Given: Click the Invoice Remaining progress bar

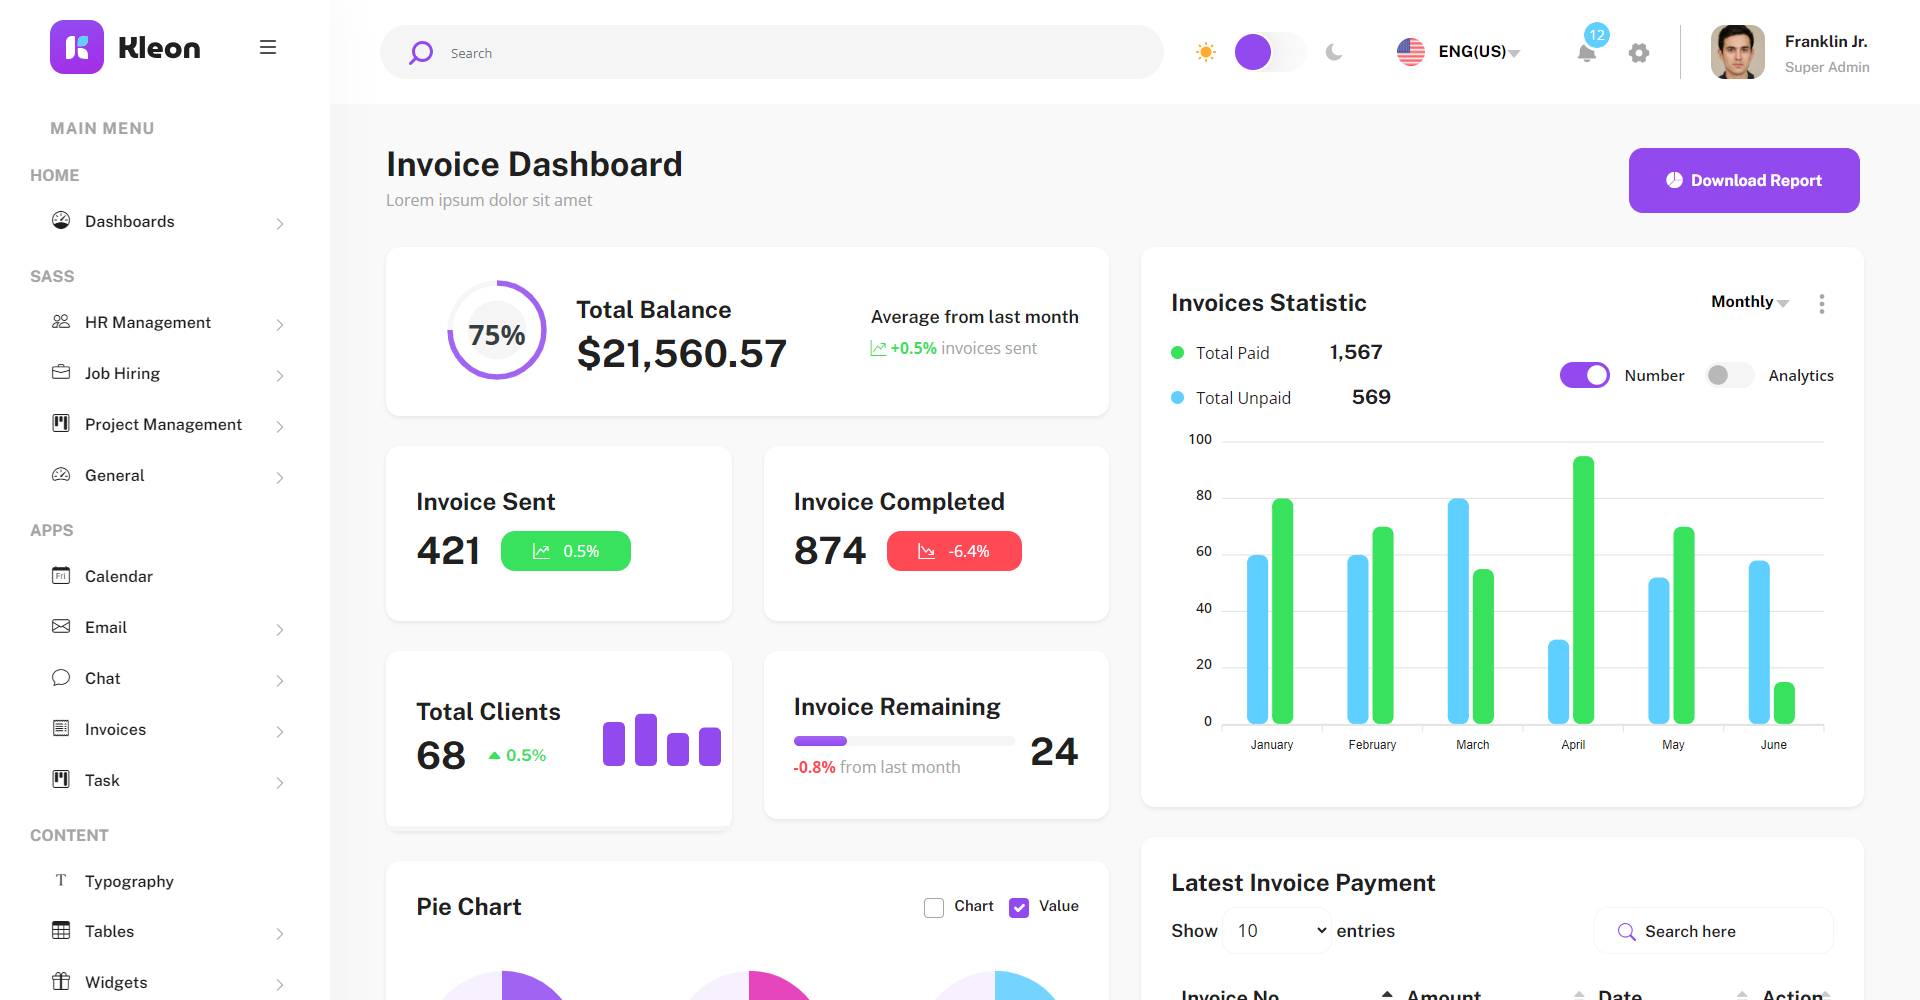Looking at the screenshot, I should pos(903,741).
